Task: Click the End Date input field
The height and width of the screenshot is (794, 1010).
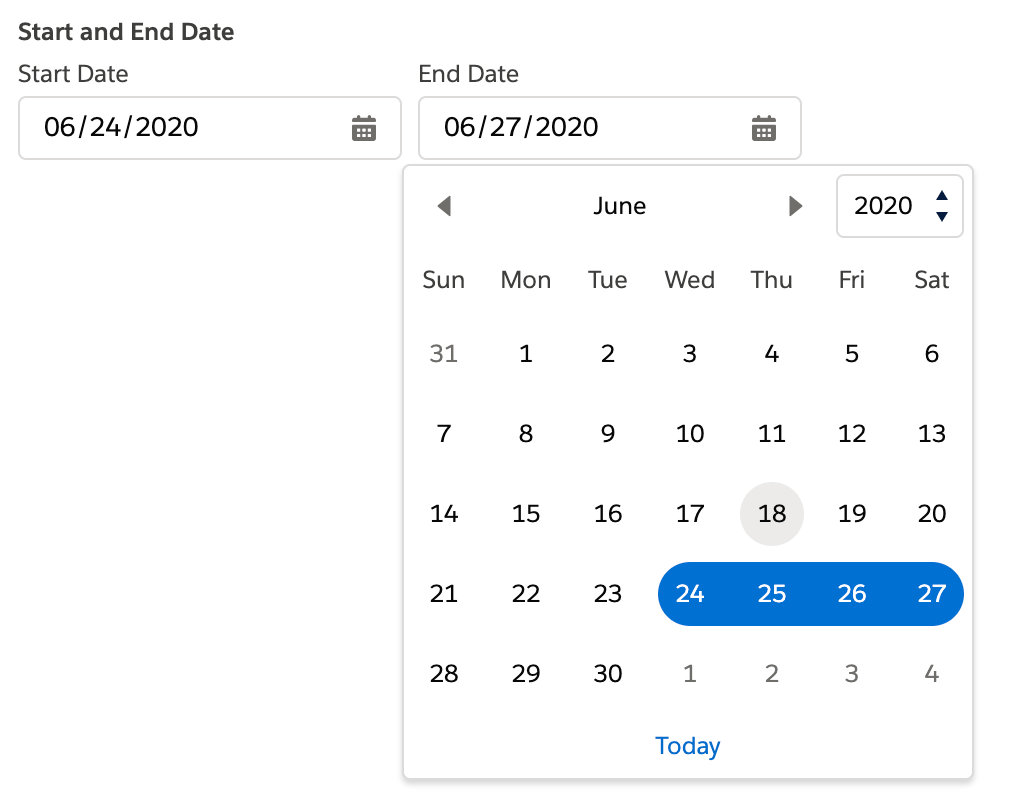Action: (580, 128)
